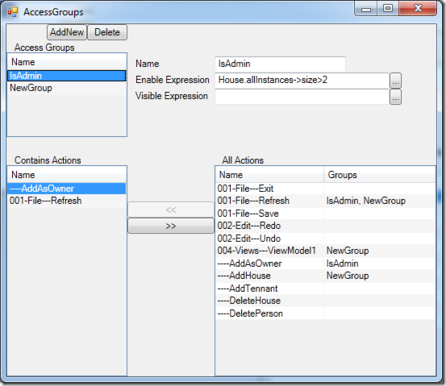Select 001-File---Refresh row in All Actions
The image size is (446, 386).
325,201
